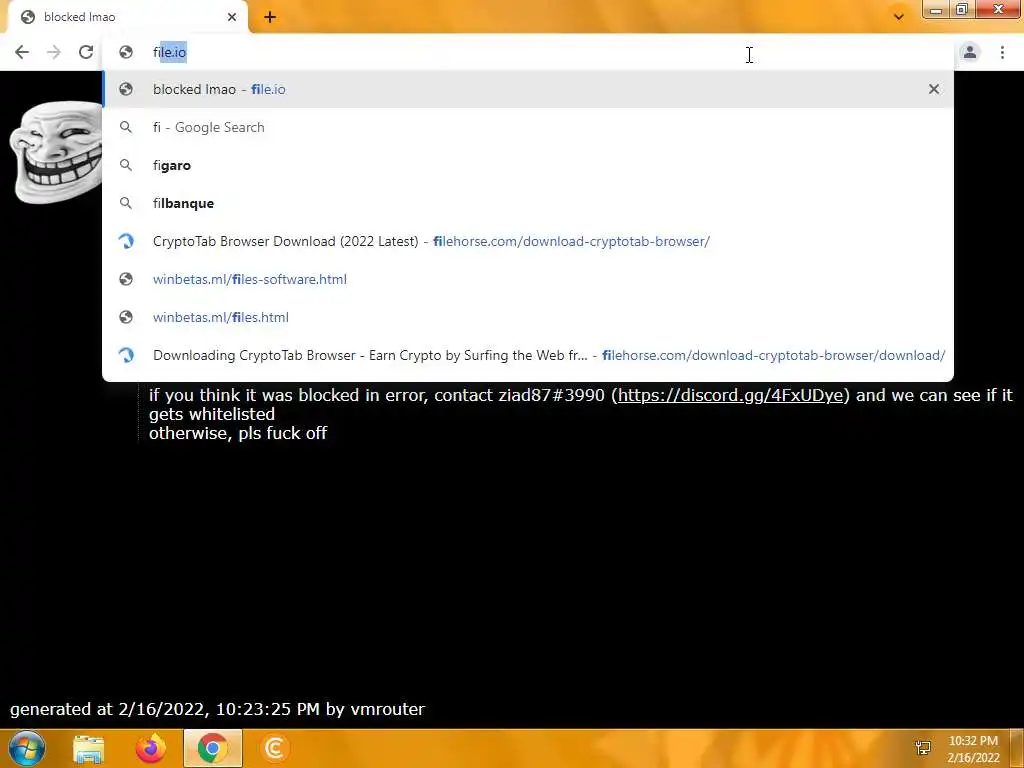
Task: Reload the current page
Action: tap(86, 52)
